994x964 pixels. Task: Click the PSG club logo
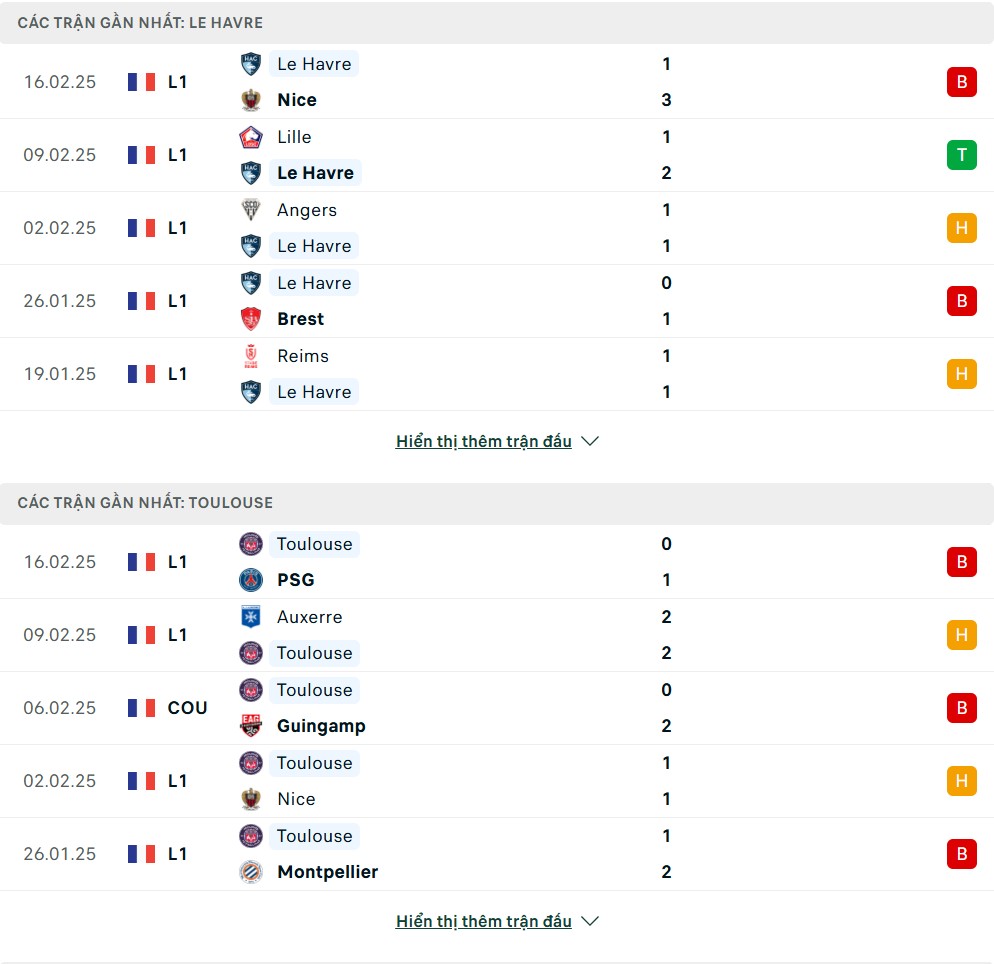click(251, 580)
